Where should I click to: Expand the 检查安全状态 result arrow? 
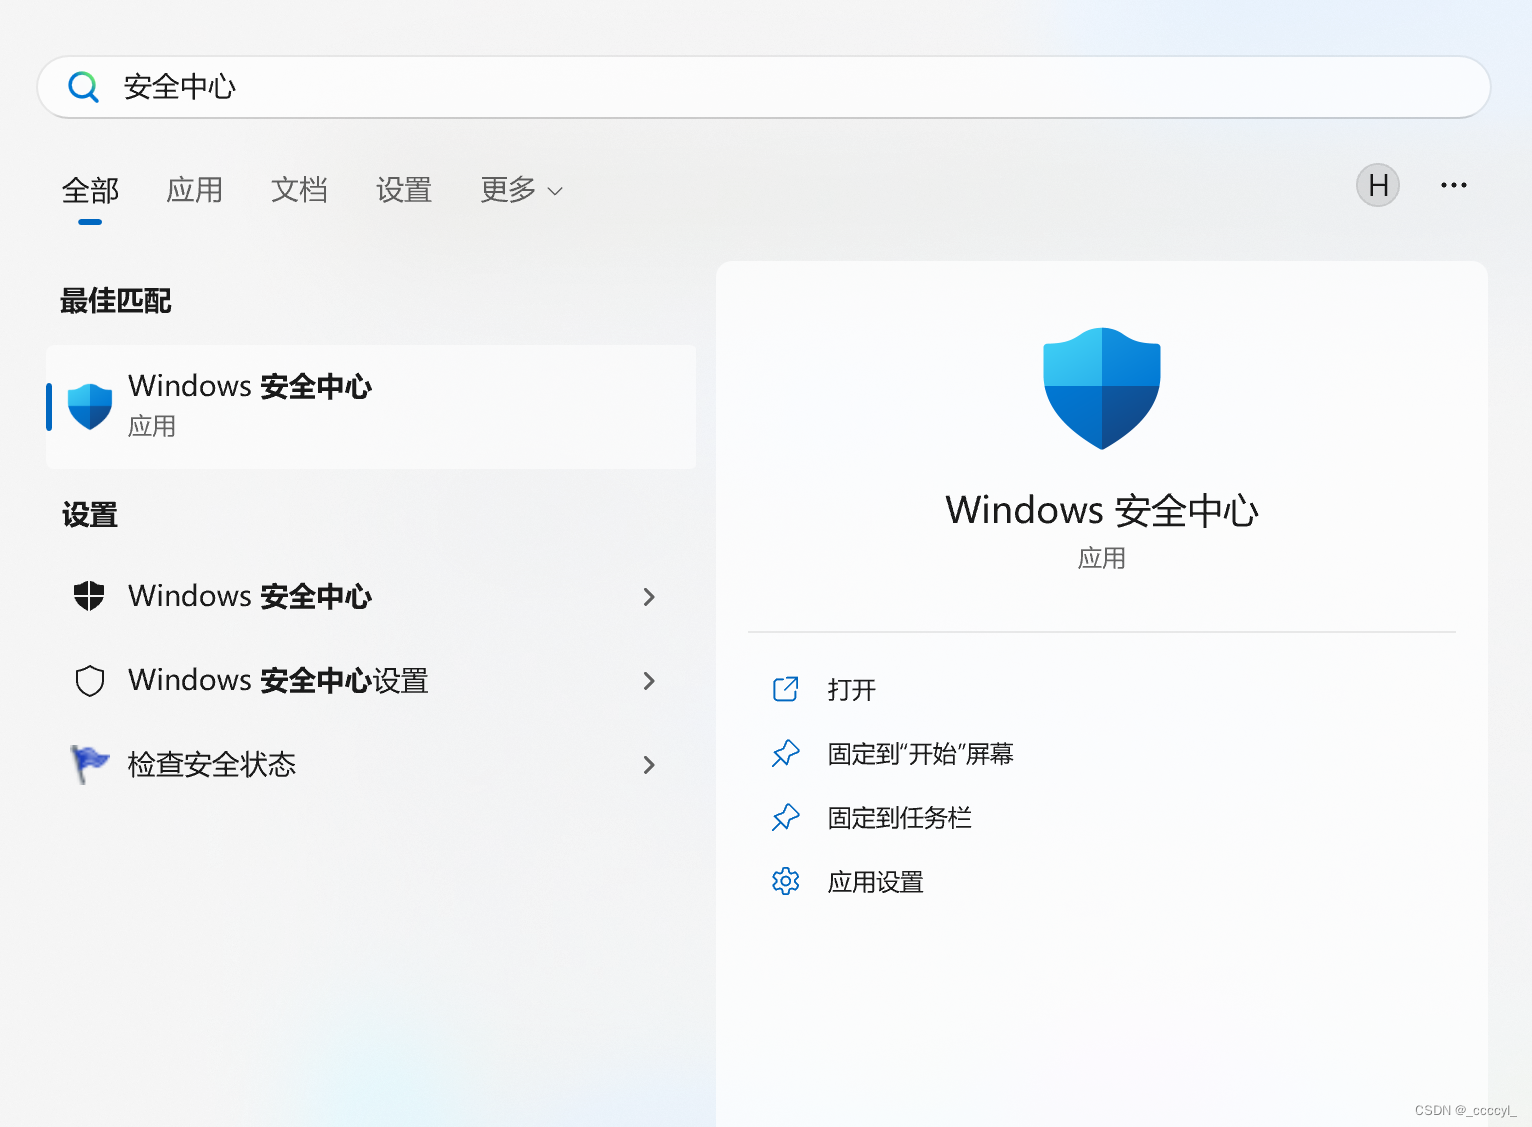[x=649, y=765]
